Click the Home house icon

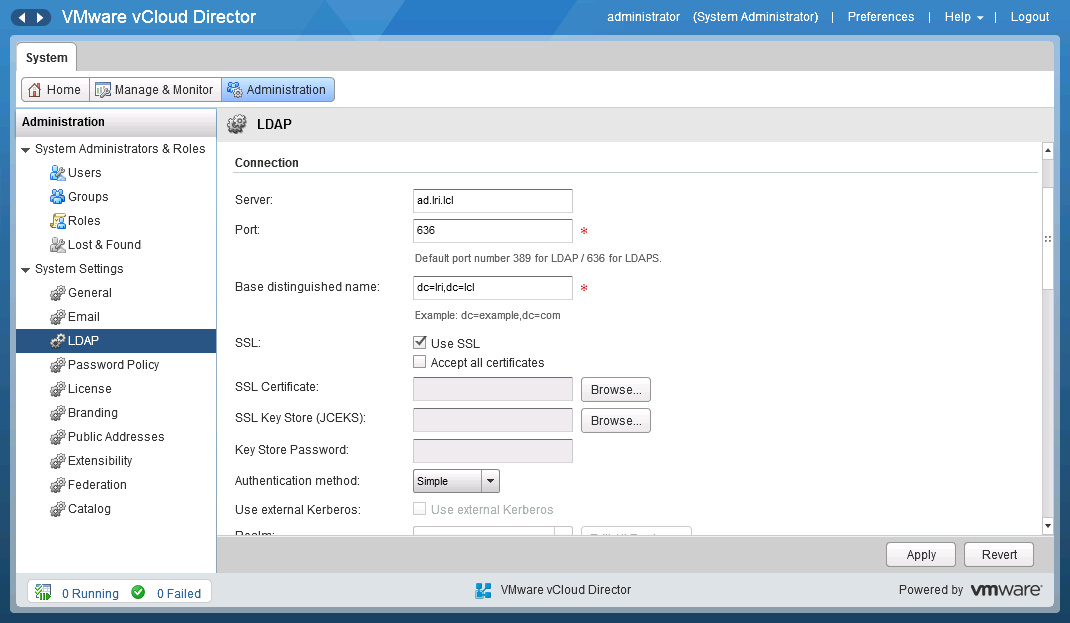click(35, 89)
